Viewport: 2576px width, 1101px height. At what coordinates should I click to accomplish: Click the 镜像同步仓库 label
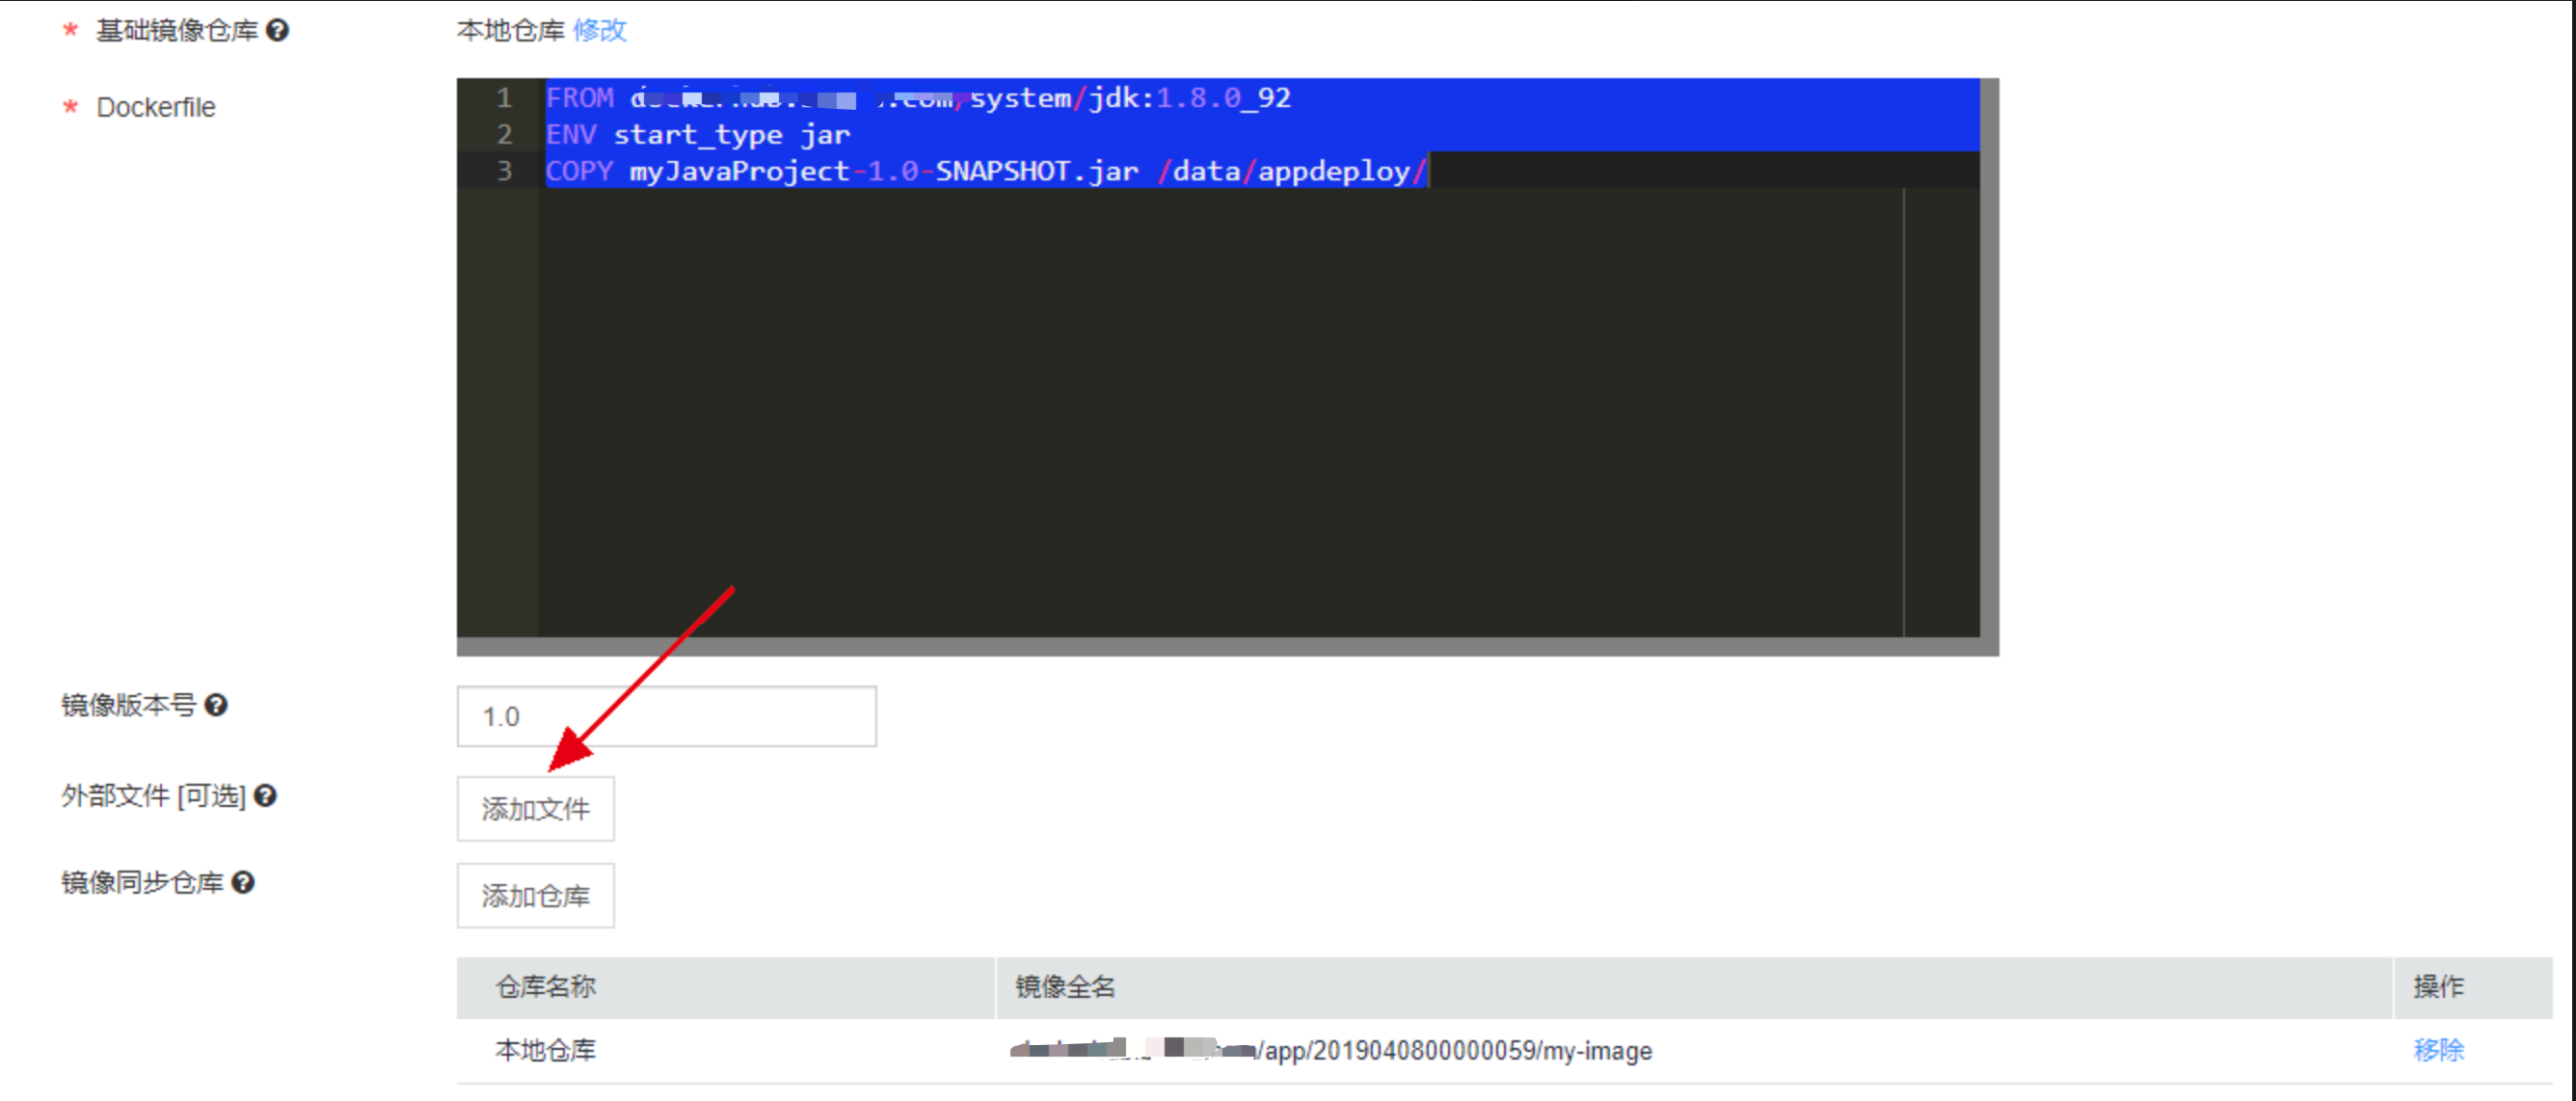[x=142, y=883]
